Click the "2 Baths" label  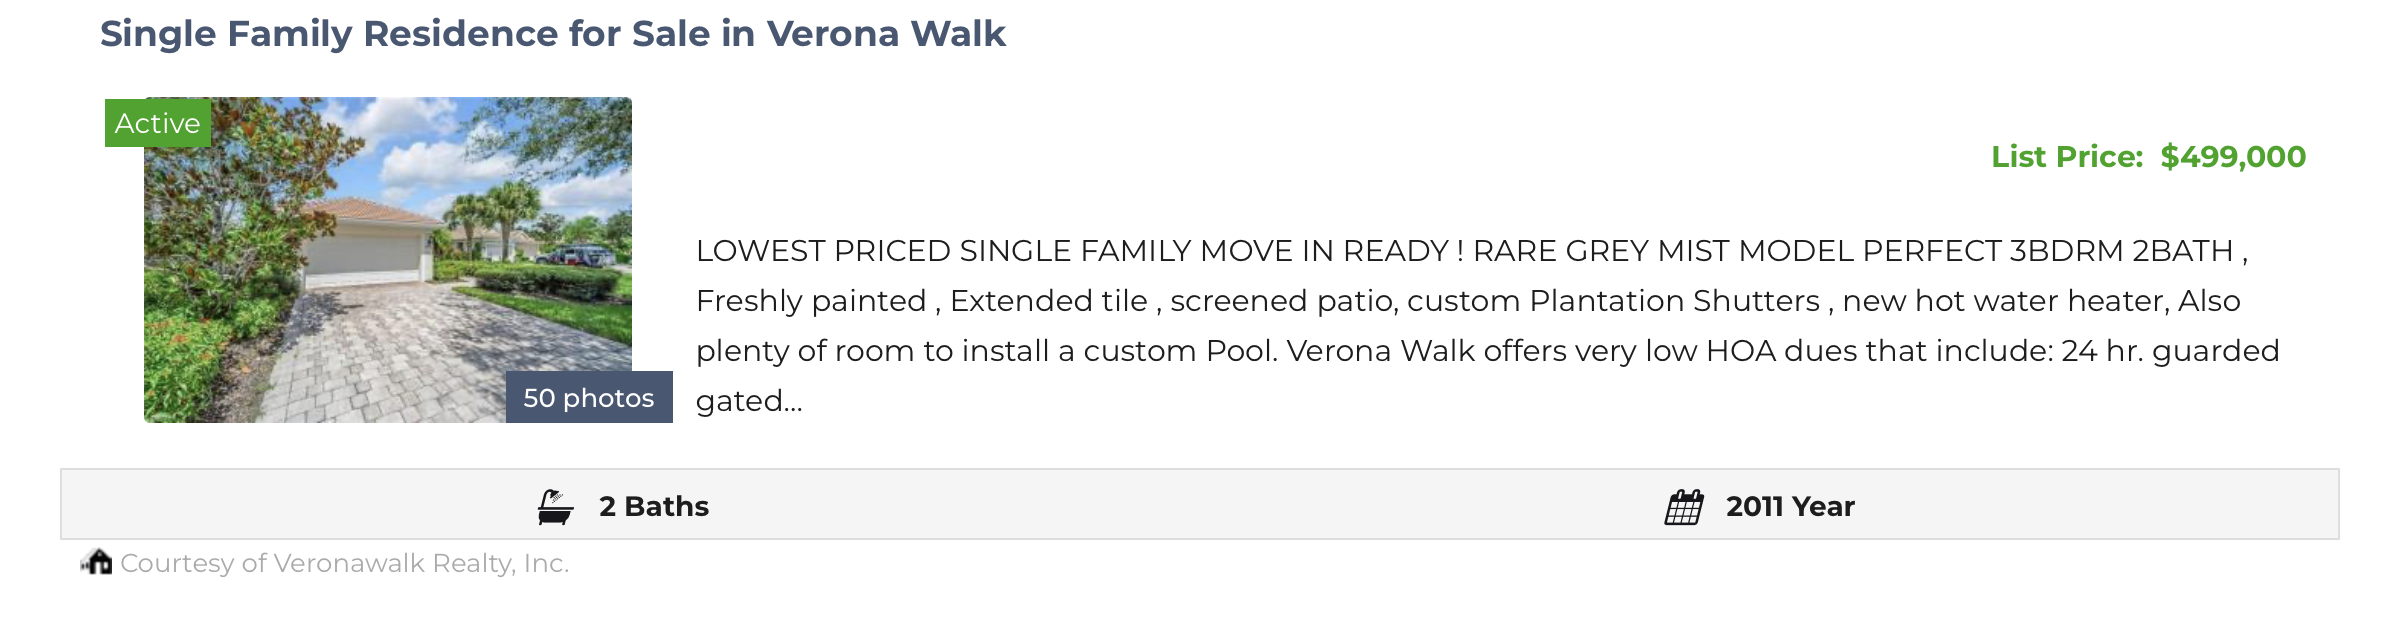coord(654,507)
